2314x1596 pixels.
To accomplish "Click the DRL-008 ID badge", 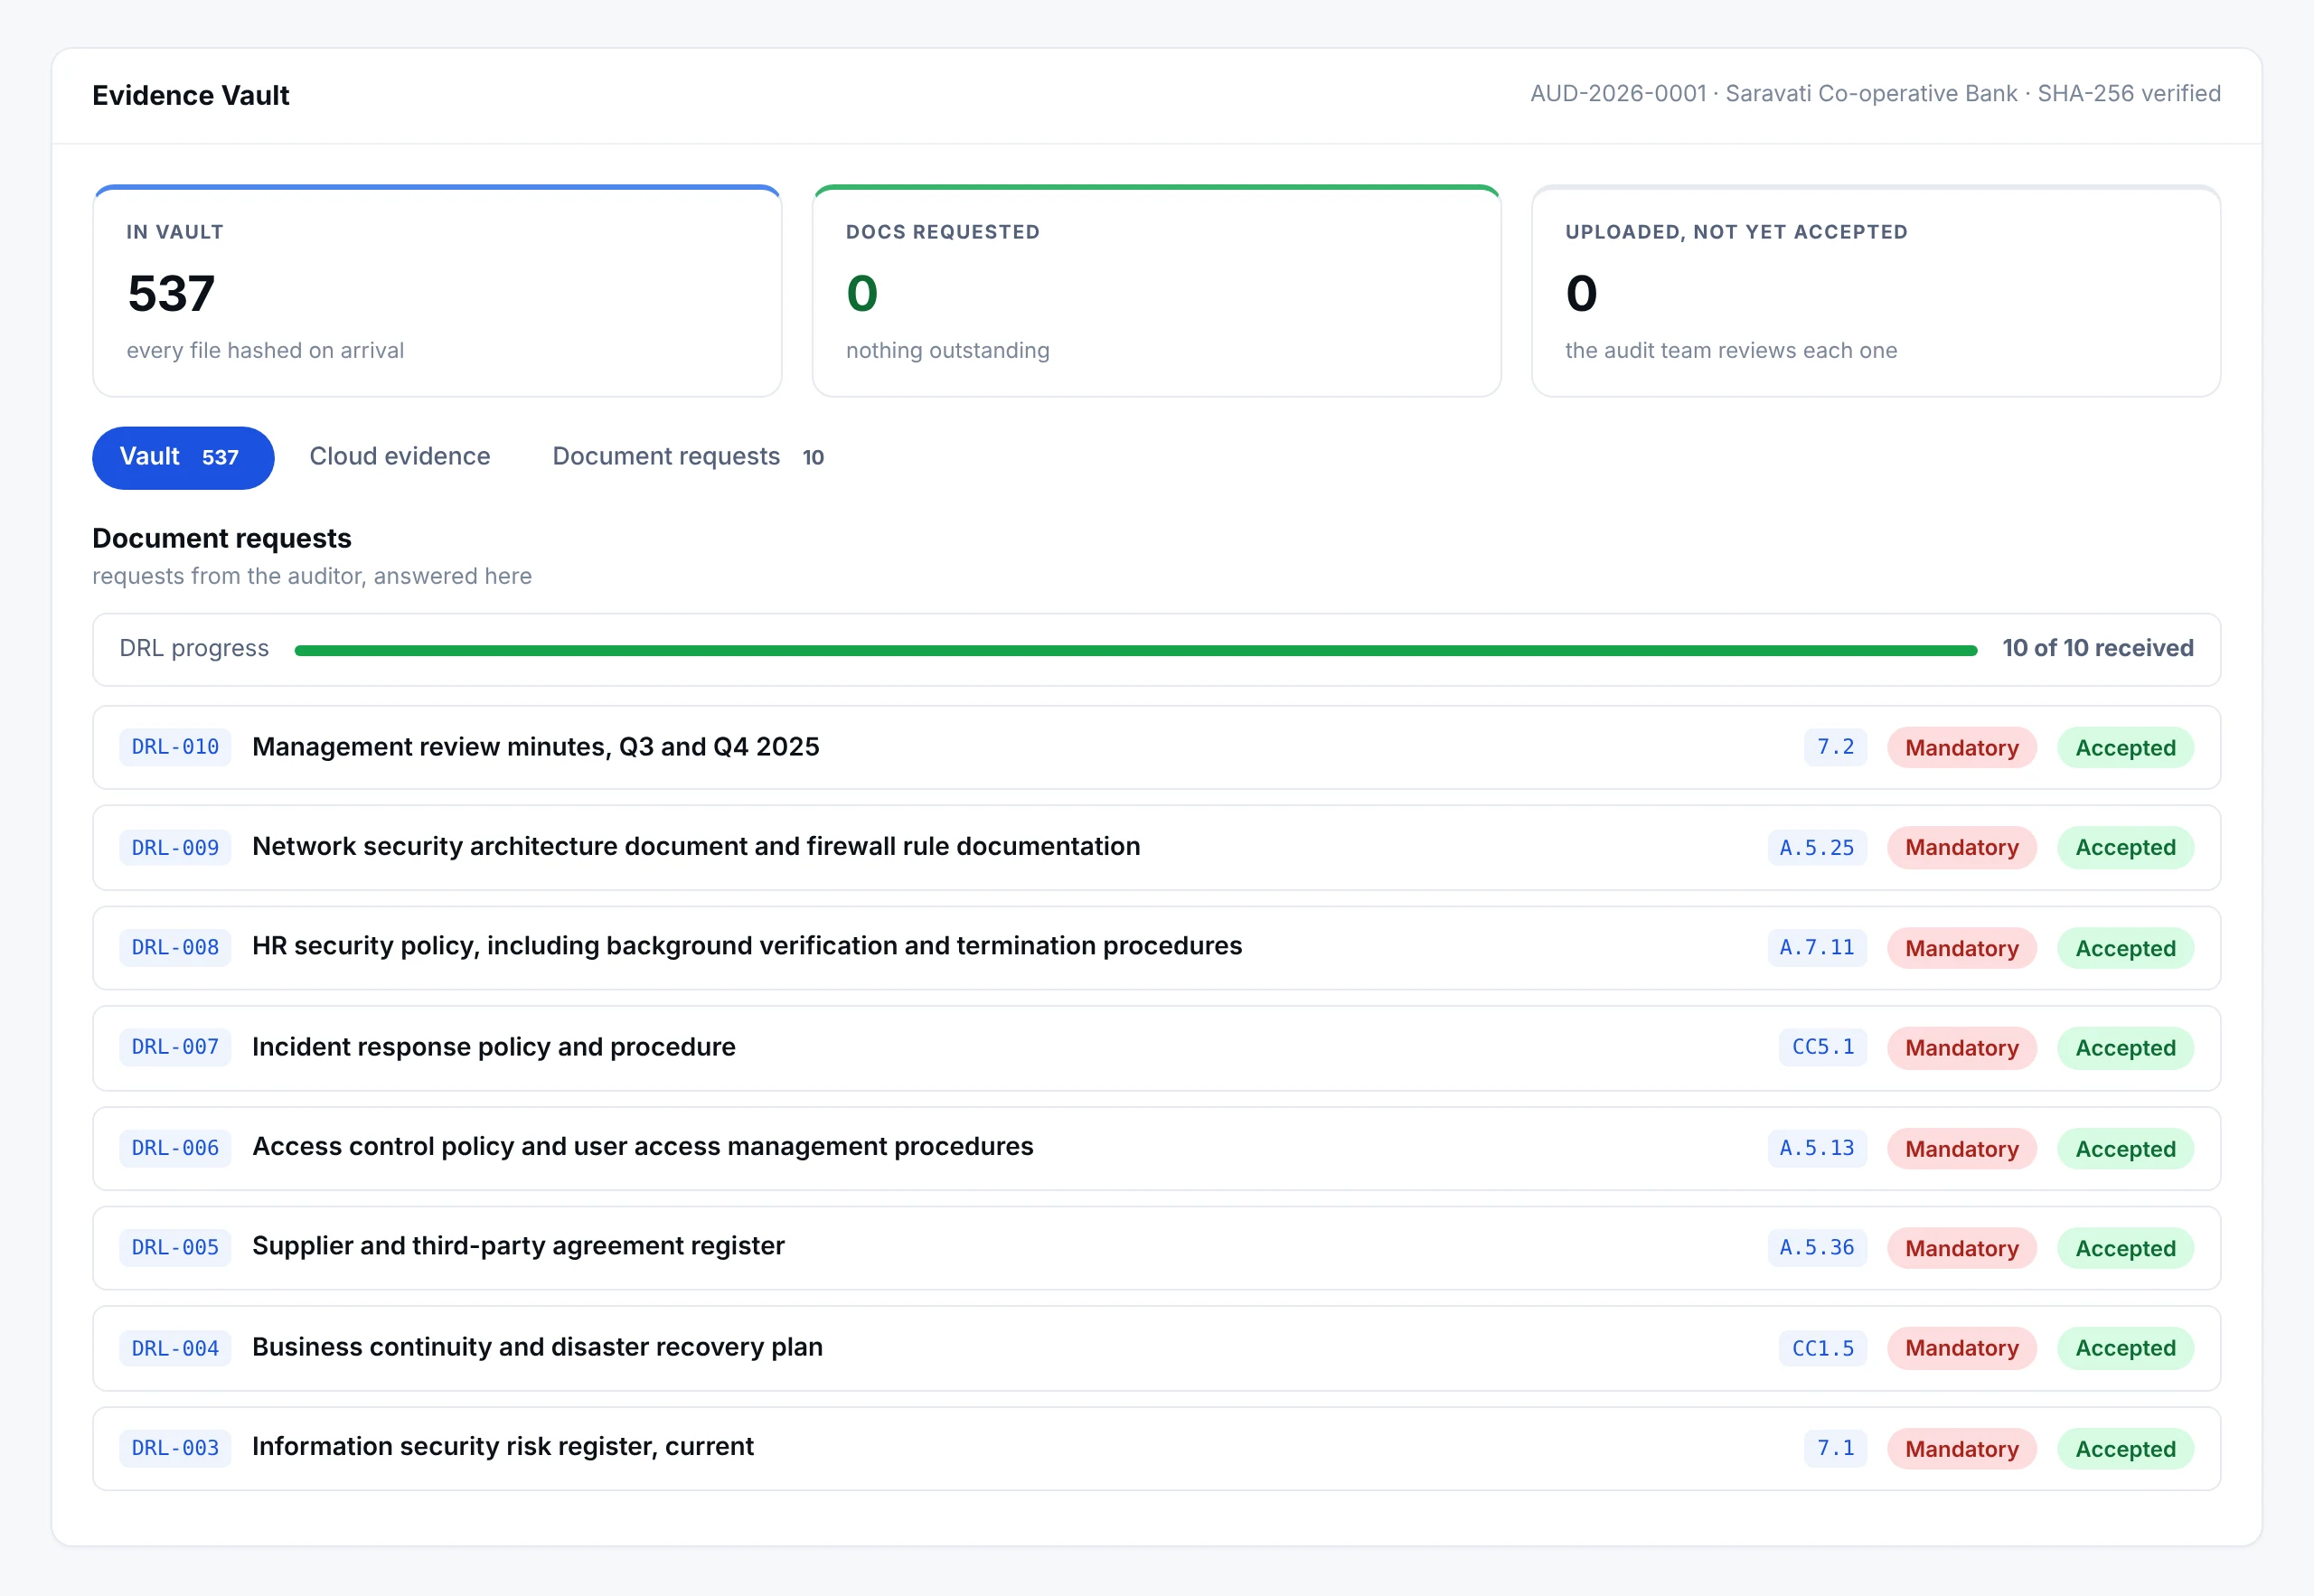I will pyautogui.click(x=175, y=948).
